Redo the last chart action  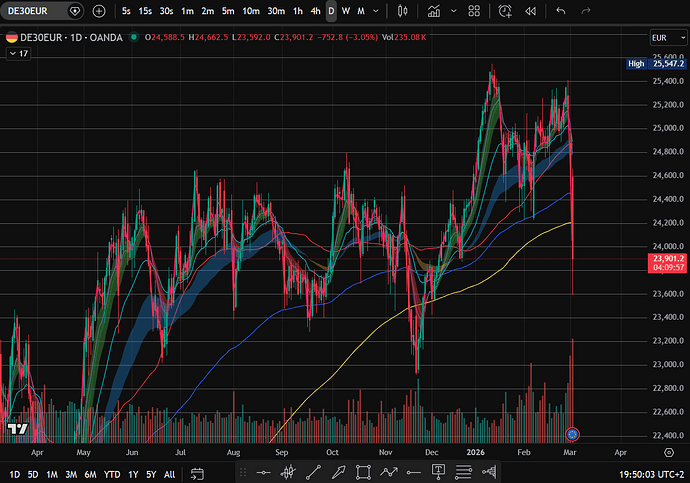pyautogui.click(x=585, y=11)
